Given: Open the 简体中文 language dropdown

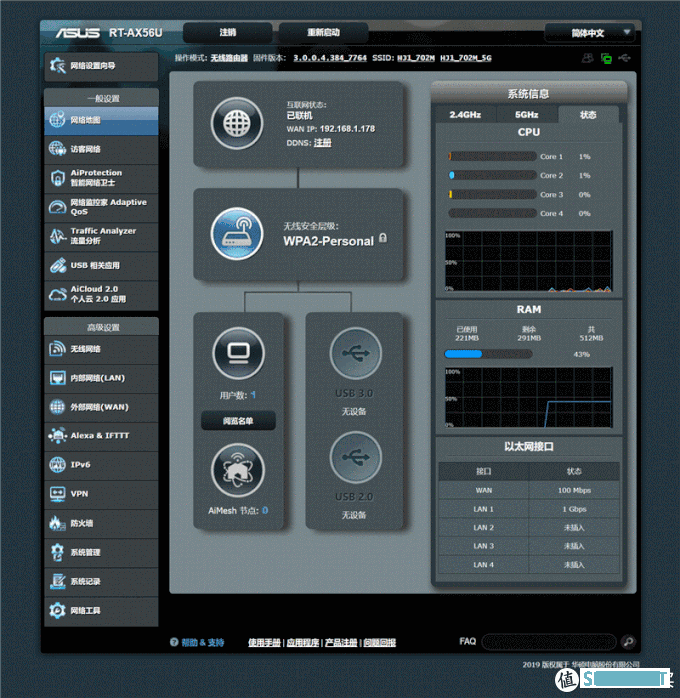Looking at the screenshot, I should [x=590, y=33].
